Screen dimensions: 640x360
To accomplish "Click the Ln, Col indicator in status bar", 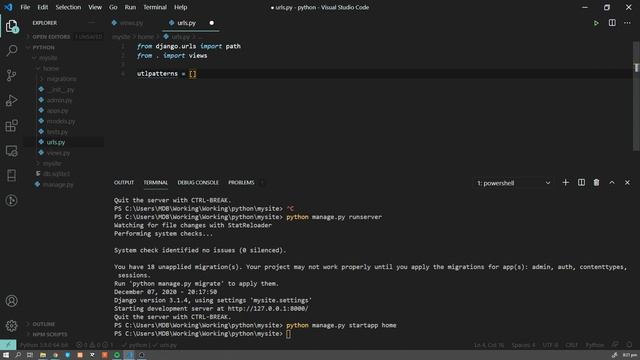I will [x=489, y=345].
